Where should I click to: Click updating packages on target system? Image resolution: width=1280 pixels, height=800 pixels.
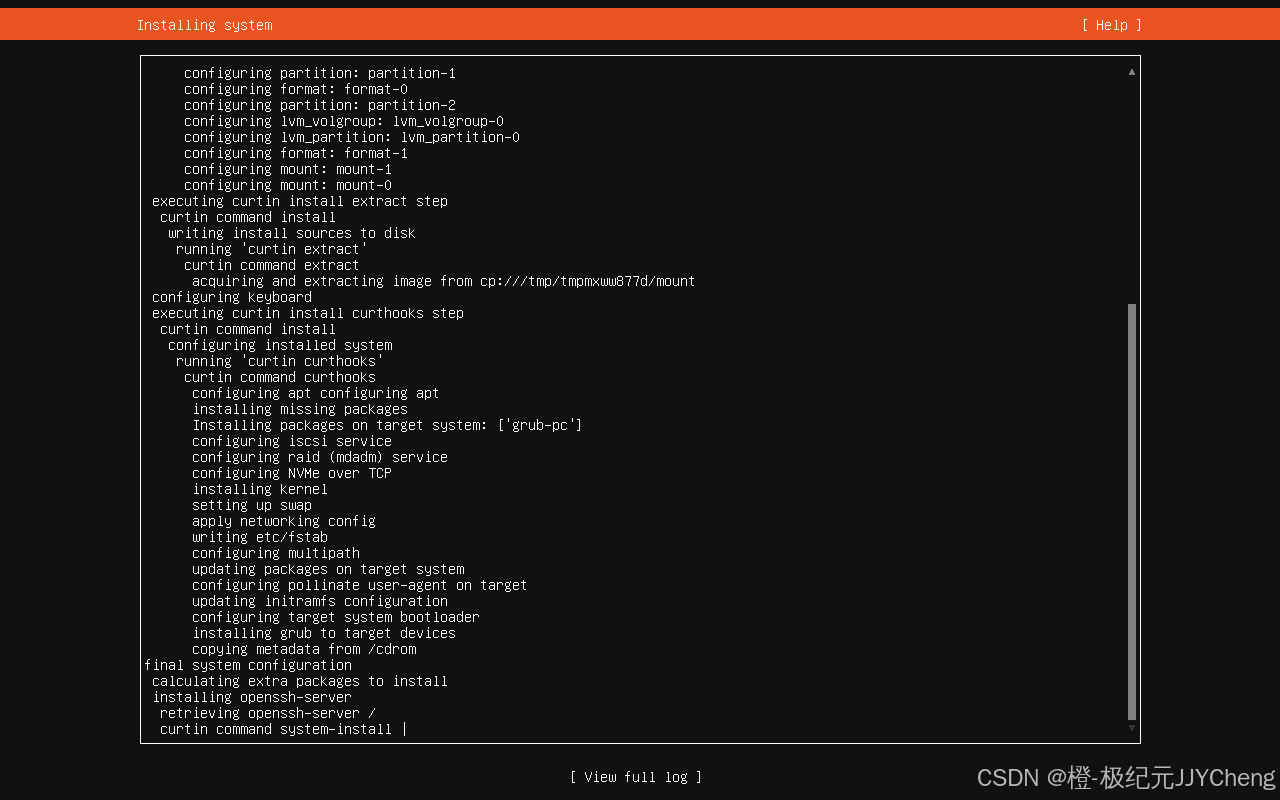328,569
